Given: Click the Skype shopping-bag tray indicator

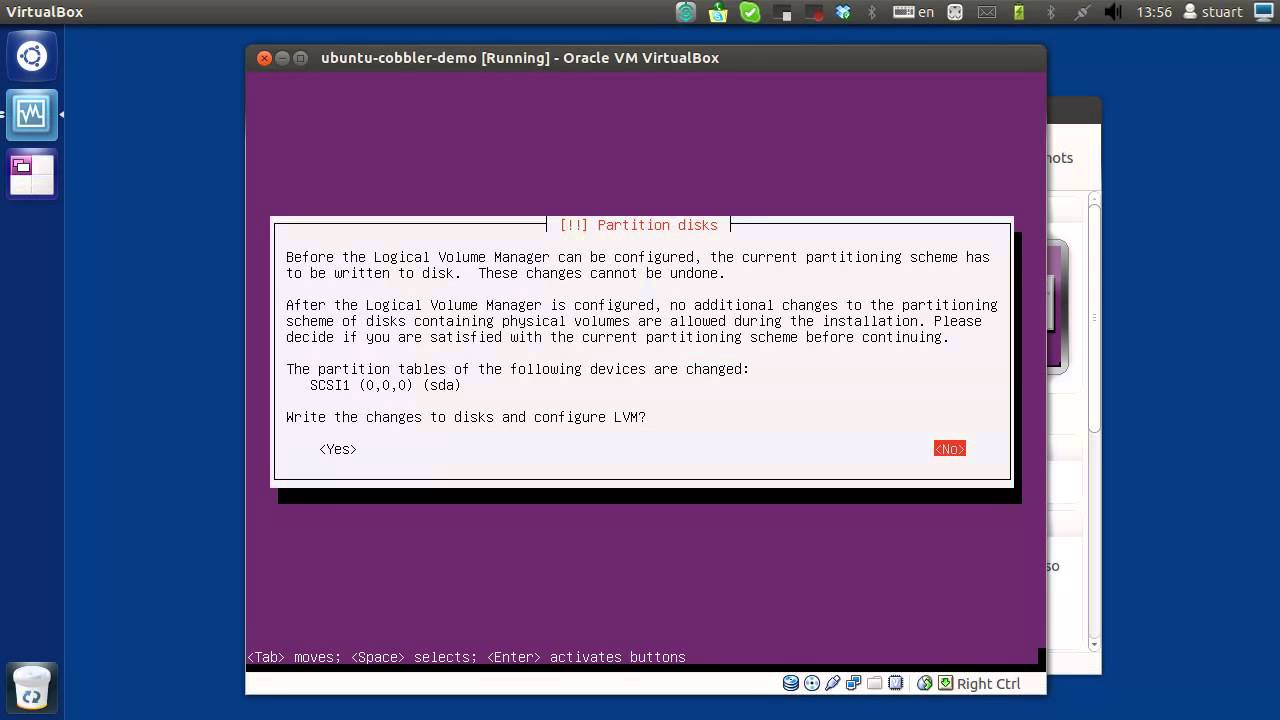Looking at the screenshot, I should pyautogui.click(x=718, y=12).
